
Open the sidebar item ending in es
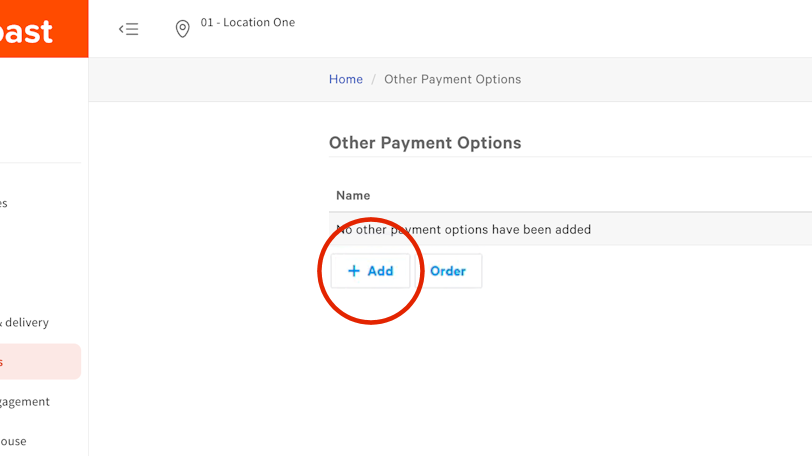(5, 203)
